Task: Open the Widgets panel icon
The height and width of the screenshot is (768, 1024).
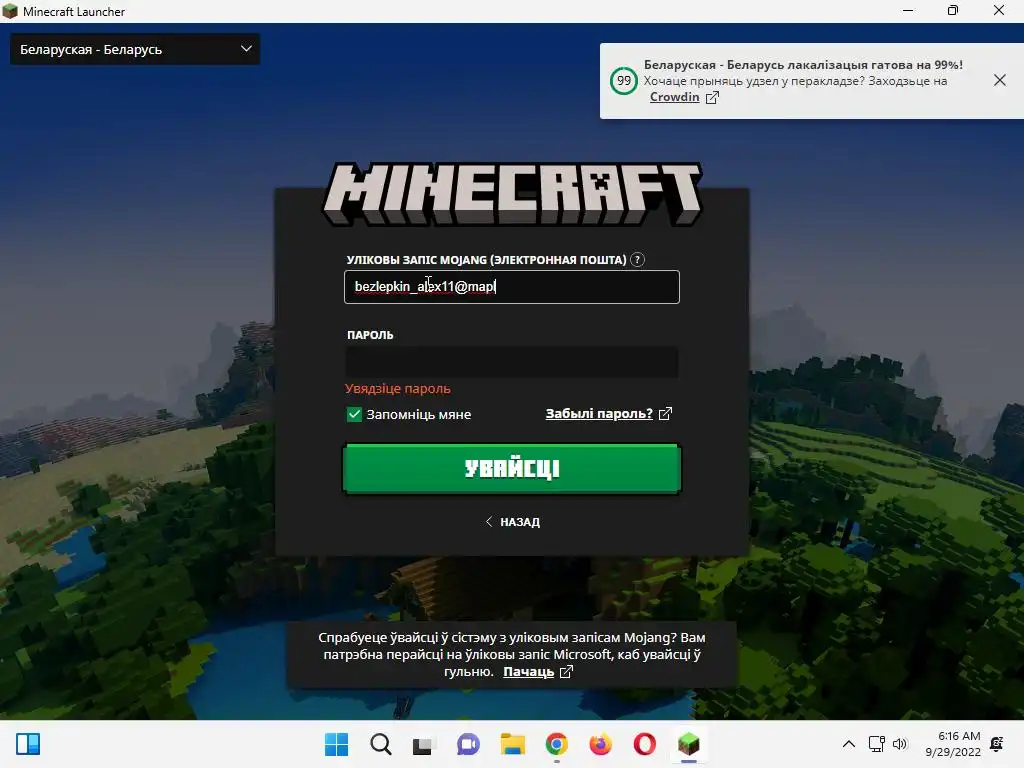Action: pos(28,744)
